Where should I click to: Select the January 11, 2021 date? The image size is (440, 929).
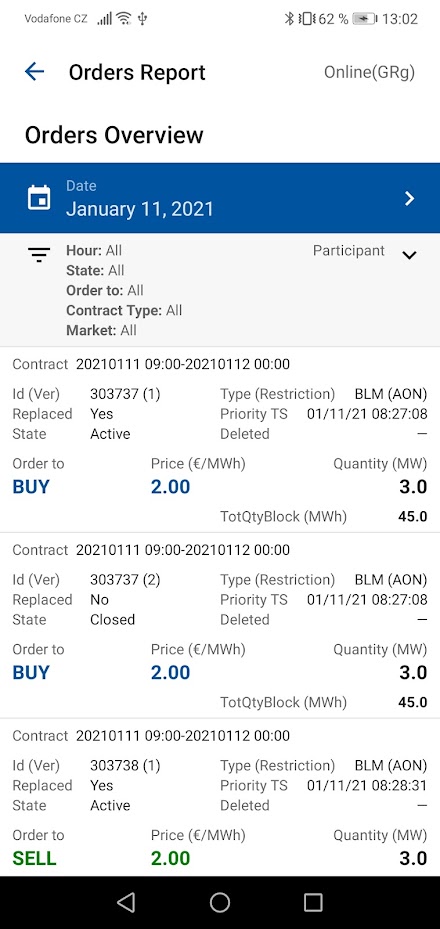140,209
